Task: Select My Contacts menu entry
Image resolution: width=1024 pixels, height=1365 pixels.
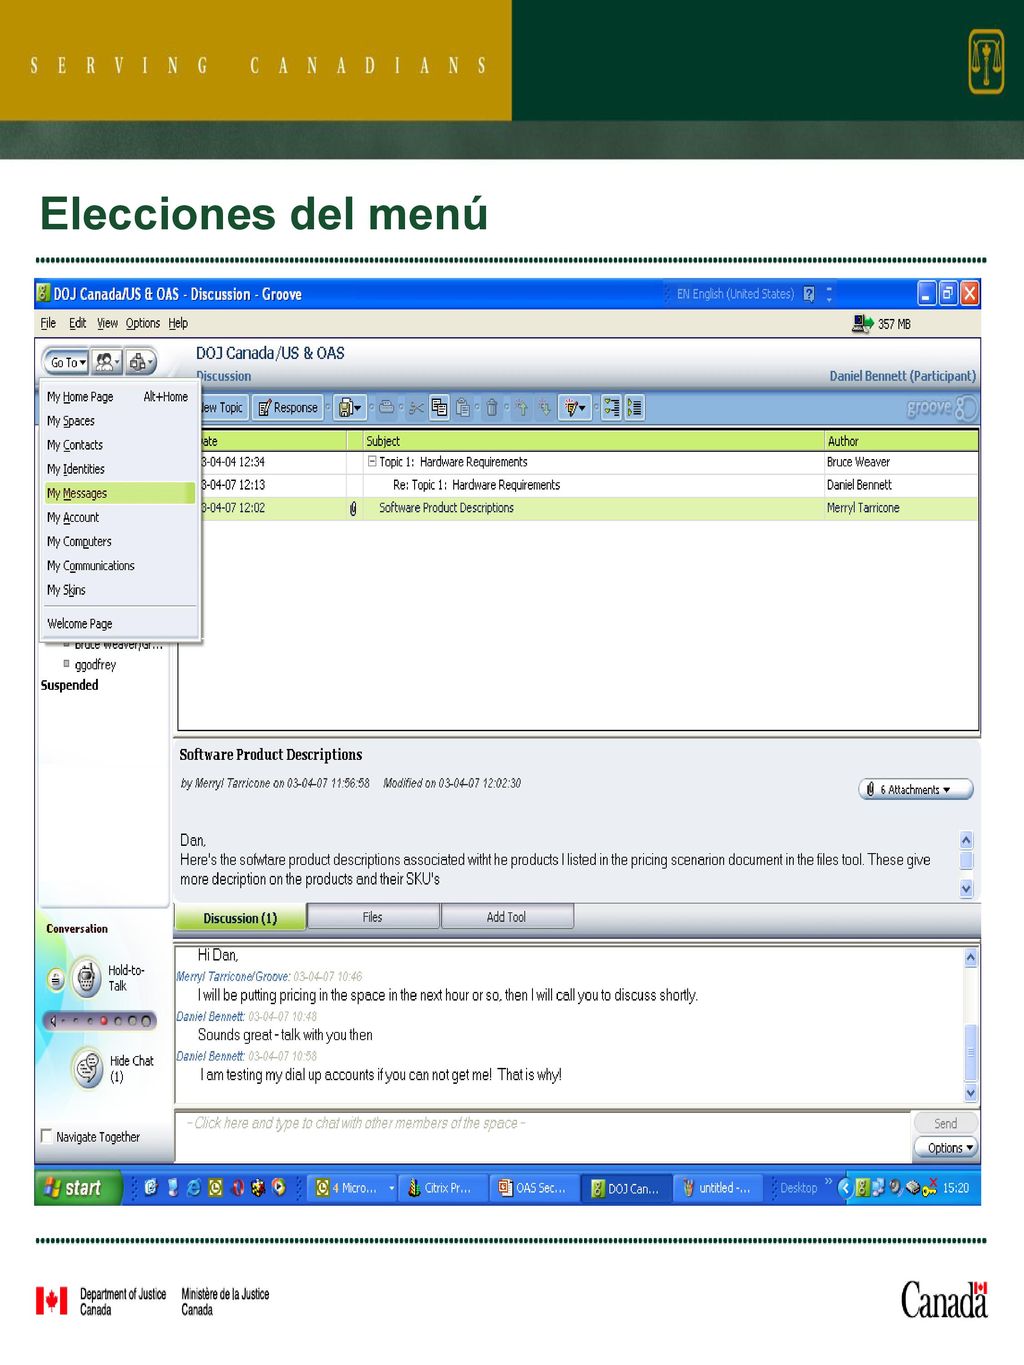Action: pyautogui.click(x=118, y=445)
